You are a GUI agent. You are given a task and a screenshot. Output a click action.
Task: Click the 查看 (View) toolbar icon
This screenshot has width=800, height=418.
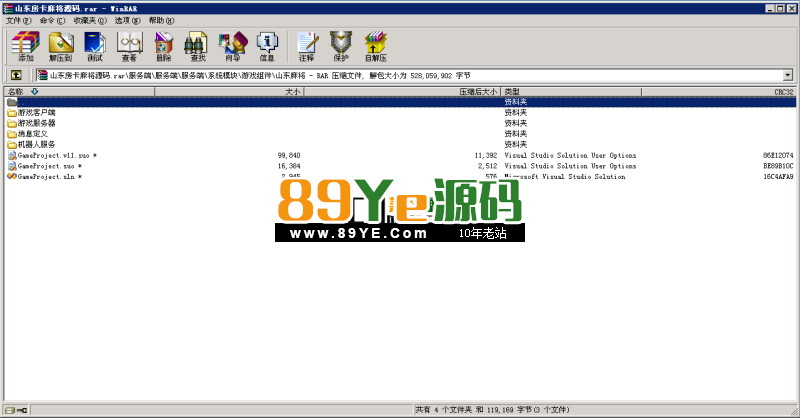pyautogui.click(x=129, y=46)
